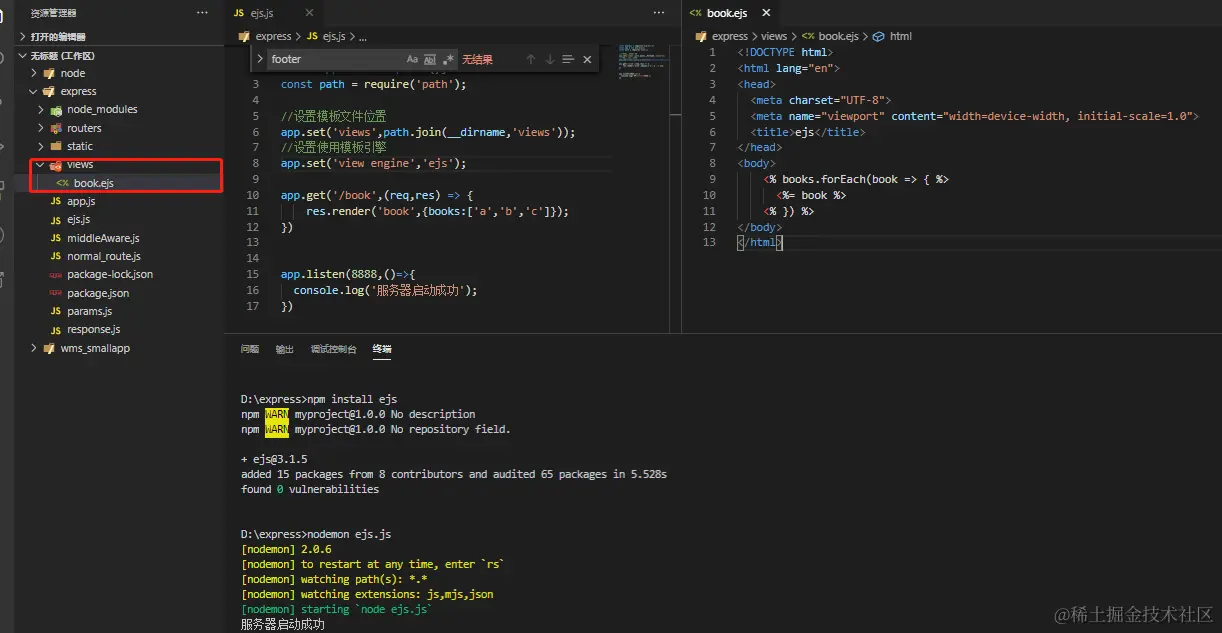The image size is (1222, 633).
Task: Click Find in Selection icon
Action: (568, 60)
